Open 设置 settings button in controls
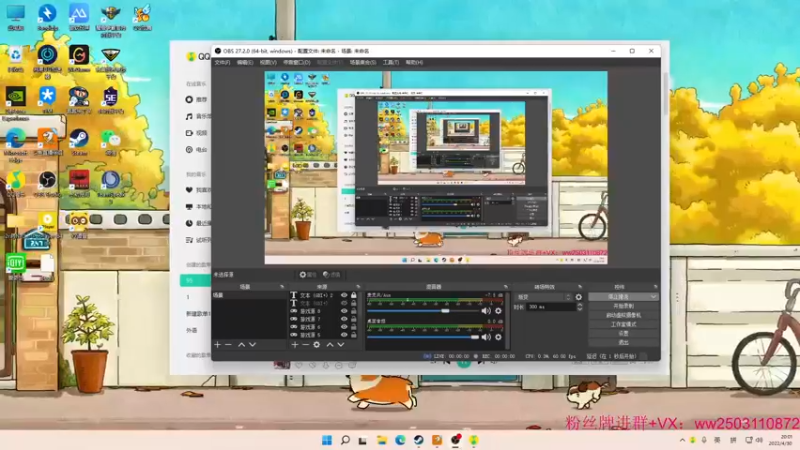 point(623,333)
